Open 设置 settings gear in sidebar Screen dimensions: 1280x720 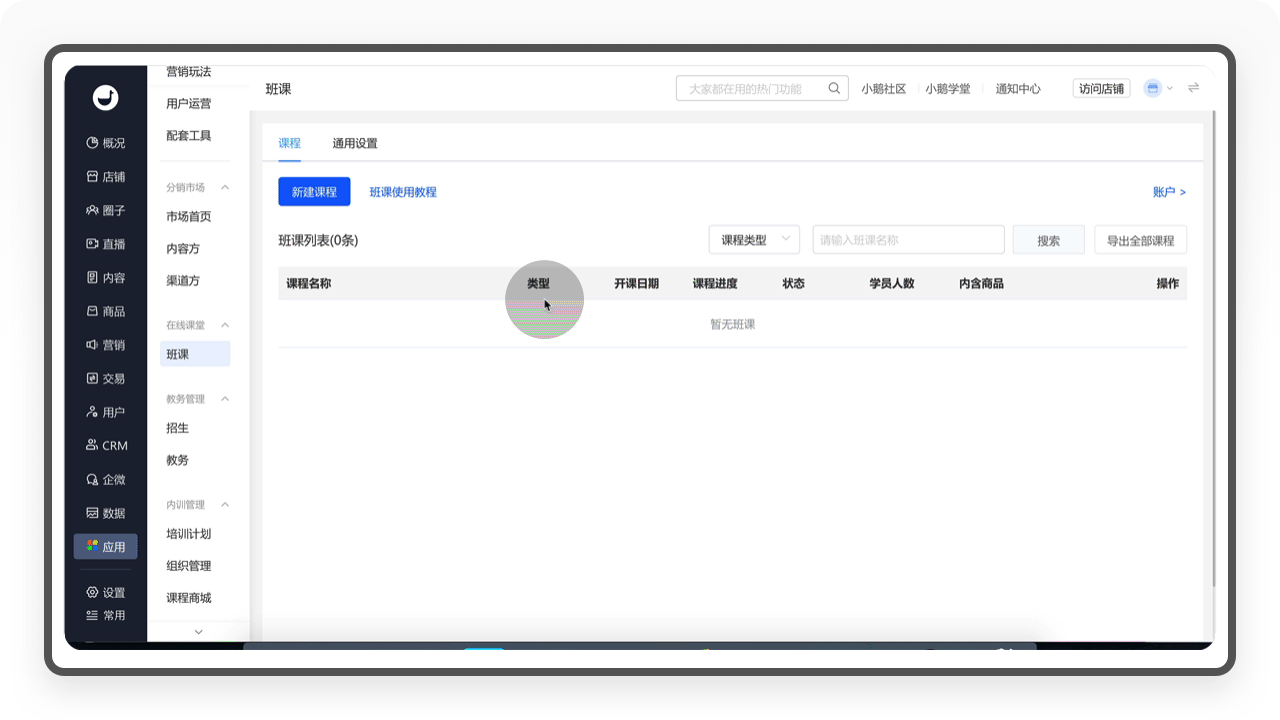pos(105,593)
